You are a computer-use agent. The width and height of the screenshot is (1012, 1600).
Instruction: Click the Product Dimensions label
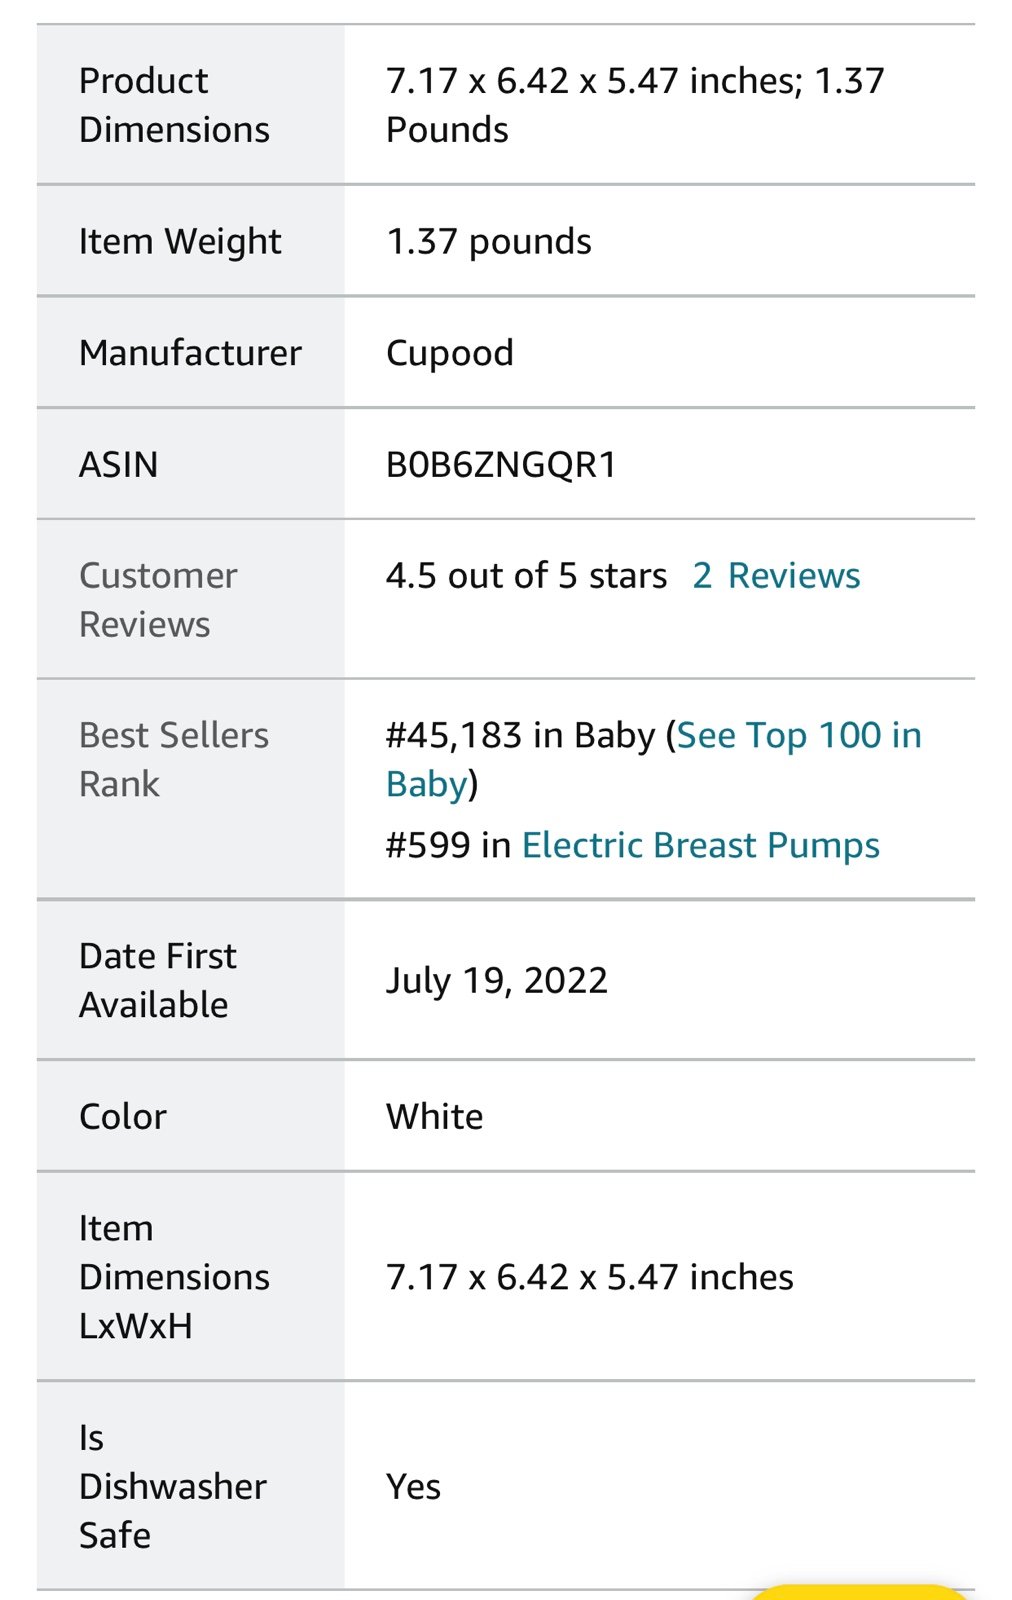[174, 105]
